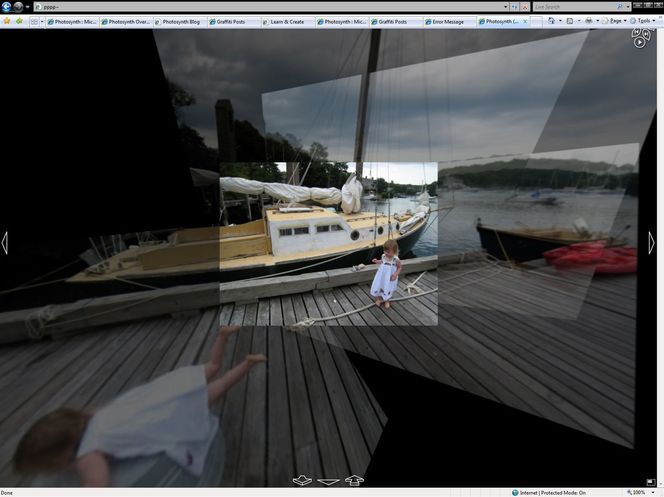664x497 pixels.
Task: Expand the zoom level dropdown arrow
Action: pos(653,493)
